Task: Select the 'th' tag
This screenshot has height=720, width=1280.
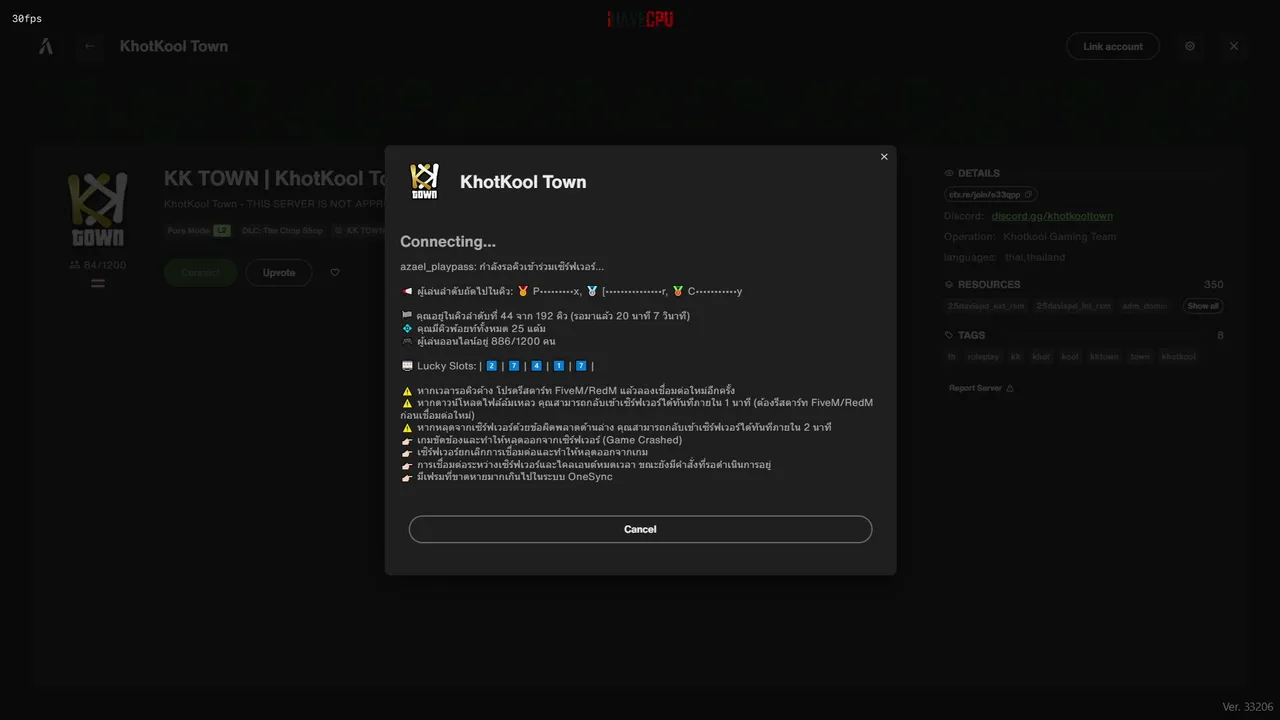Action: point(952,357)
